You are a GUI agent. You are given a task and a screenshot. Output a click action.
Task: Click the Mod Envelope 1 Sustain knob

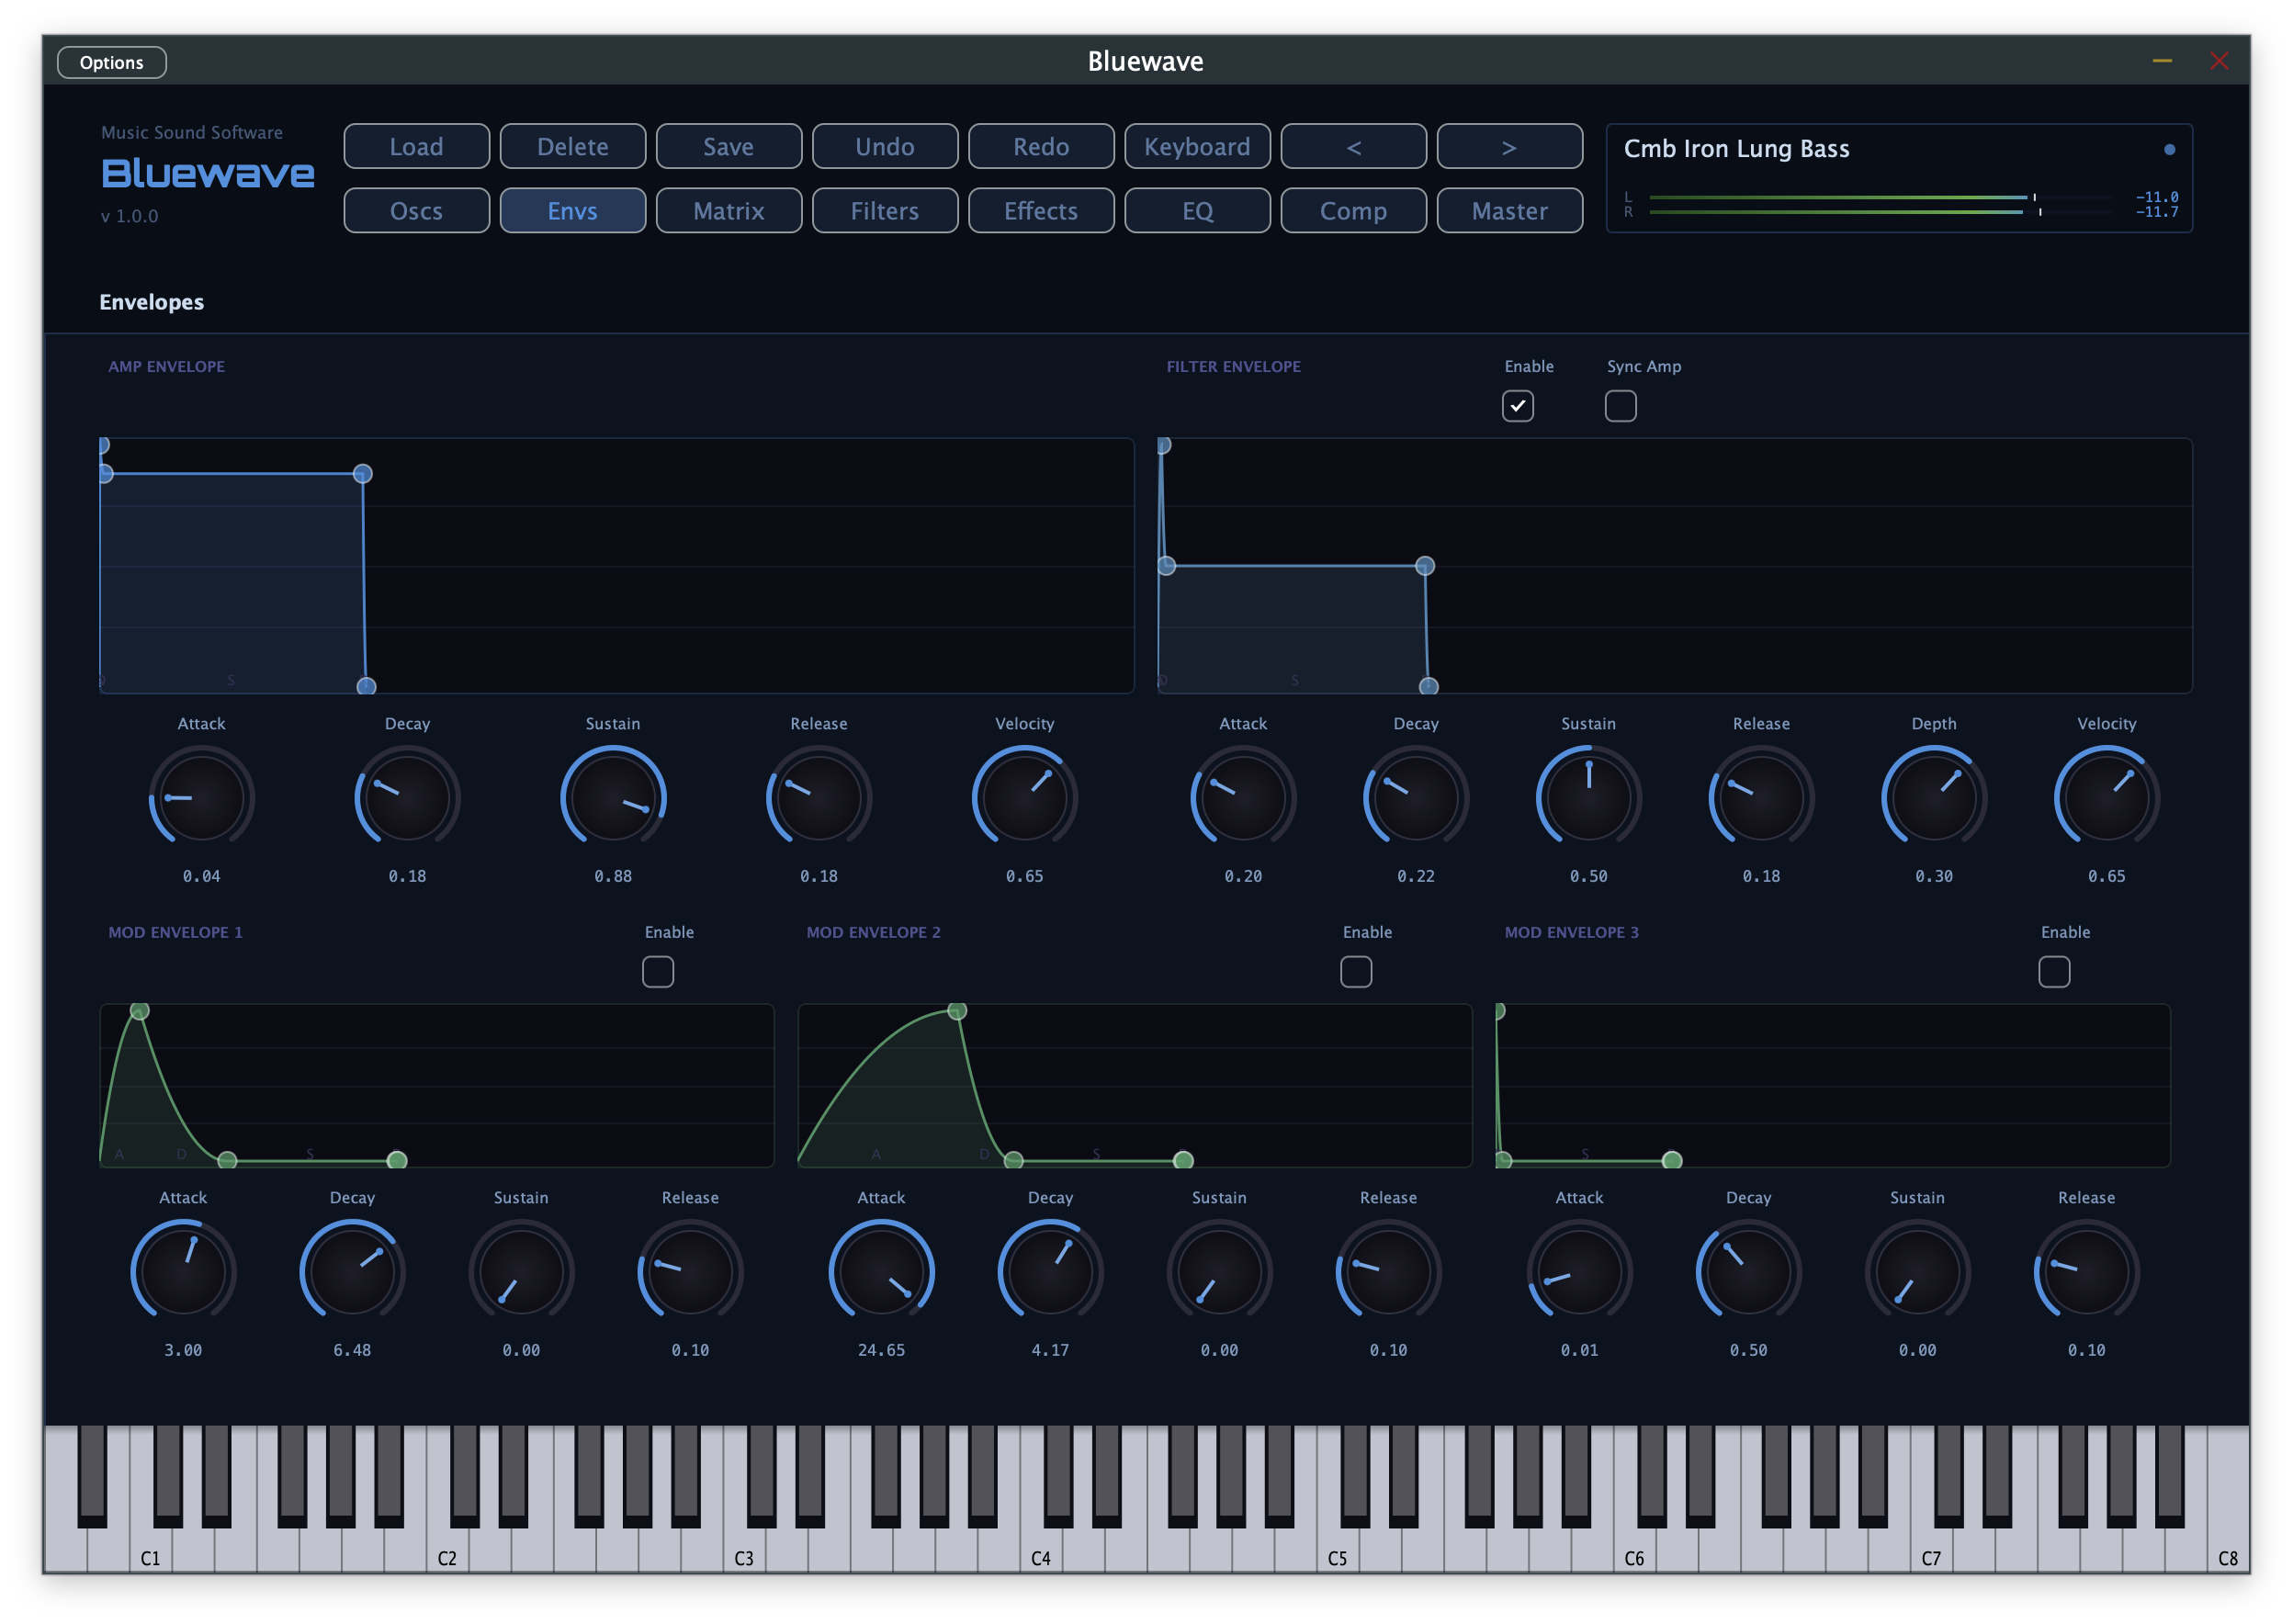521,1272
